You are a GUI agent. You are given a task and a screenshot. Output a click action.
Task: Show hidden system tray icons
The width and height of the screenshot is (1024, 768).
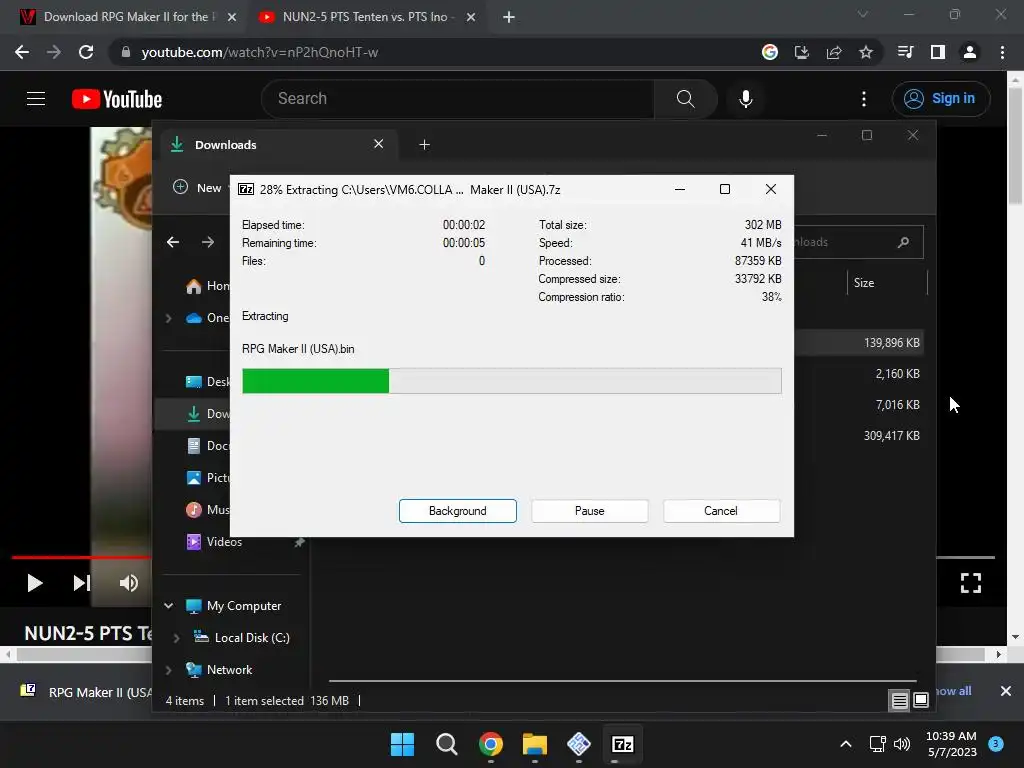846,744
